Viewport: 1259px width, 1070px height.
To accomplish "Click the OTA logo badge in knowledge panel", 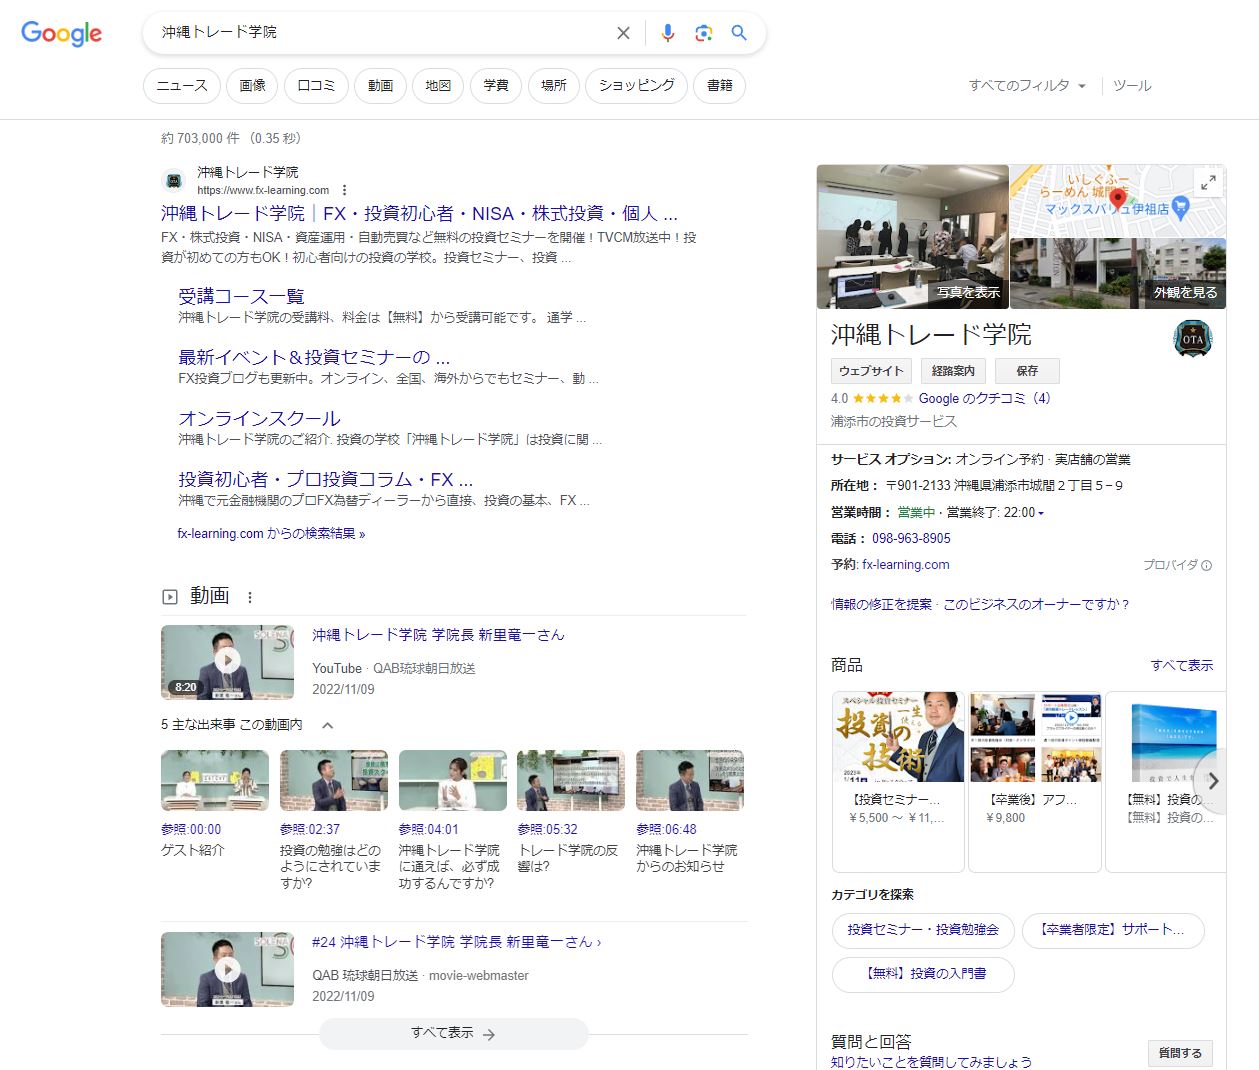I will 1193,339.
